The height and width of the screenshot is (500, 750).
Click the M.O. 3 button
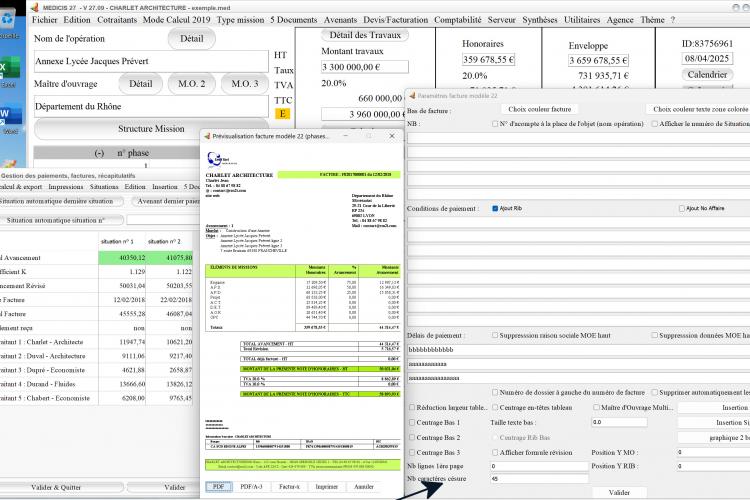[244, 84]
